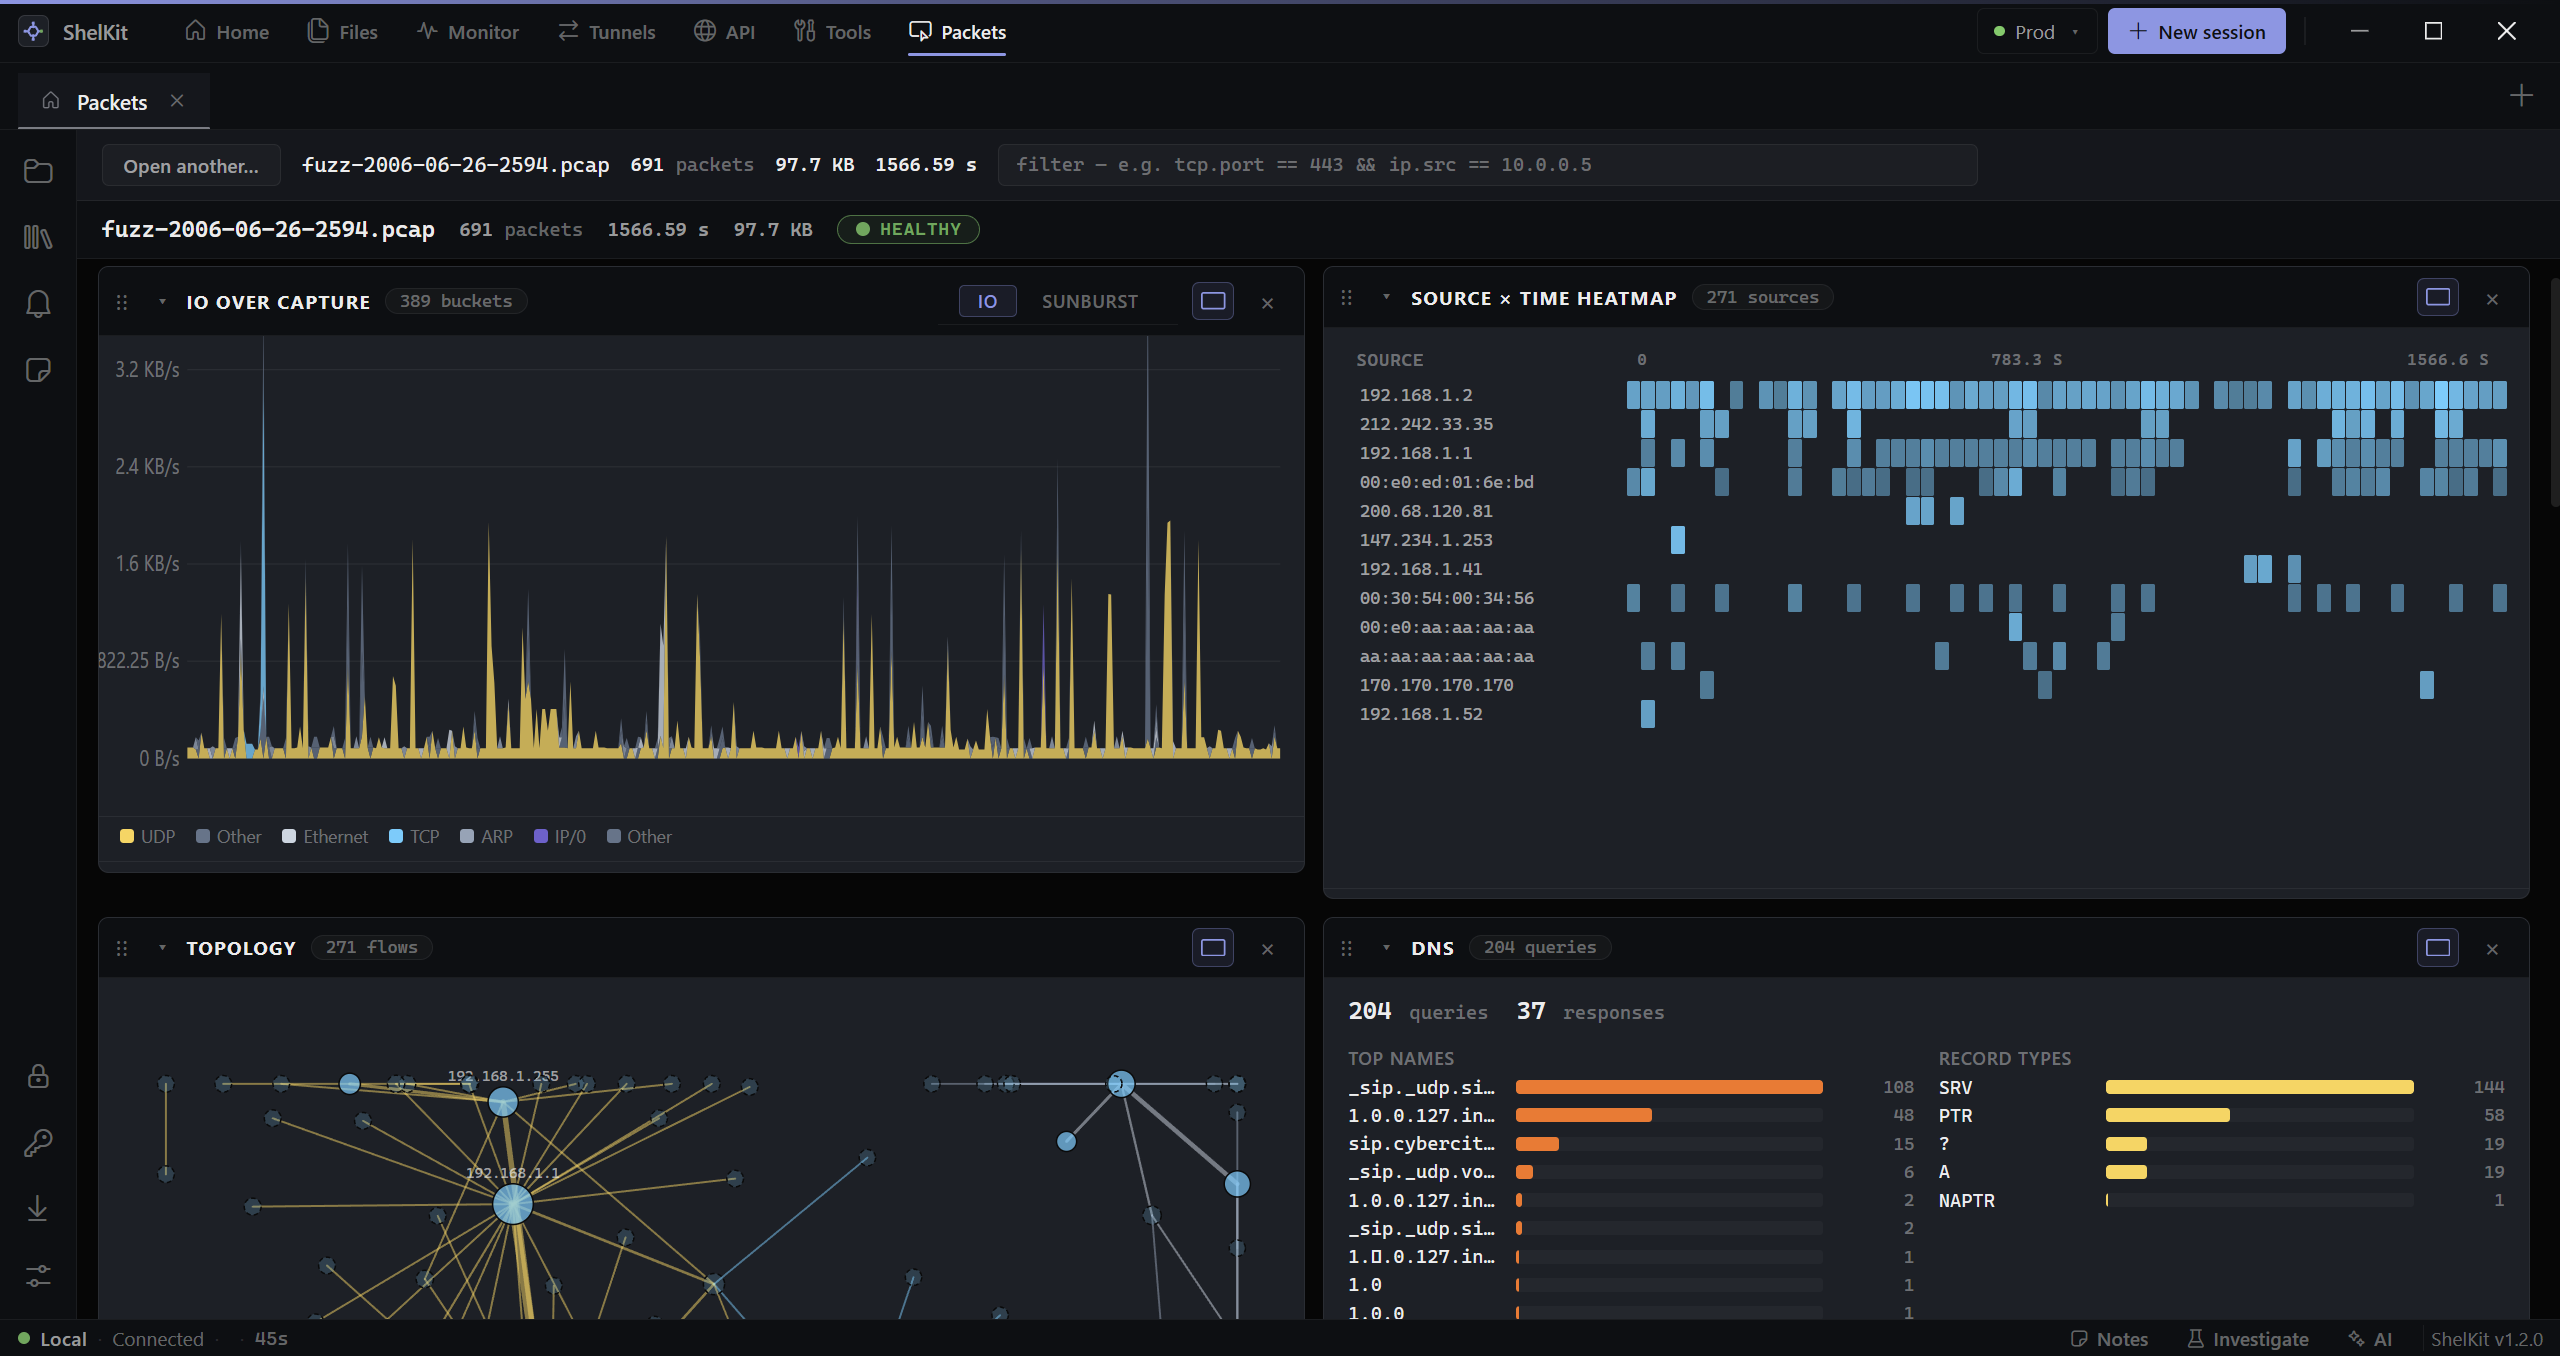Click the key icon in sidebar

(38, 1142)
